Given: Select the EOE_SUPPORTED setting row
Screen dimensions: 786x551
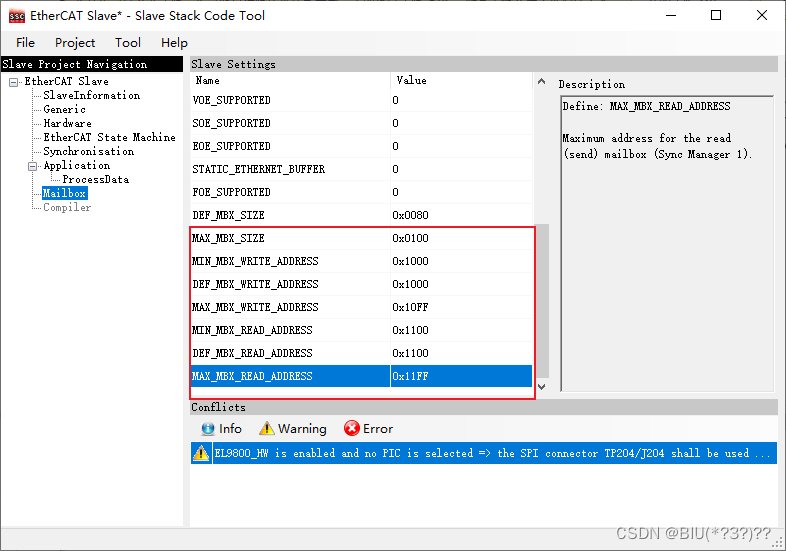Looking at the screenshot, I should click(x=361, y=146).
